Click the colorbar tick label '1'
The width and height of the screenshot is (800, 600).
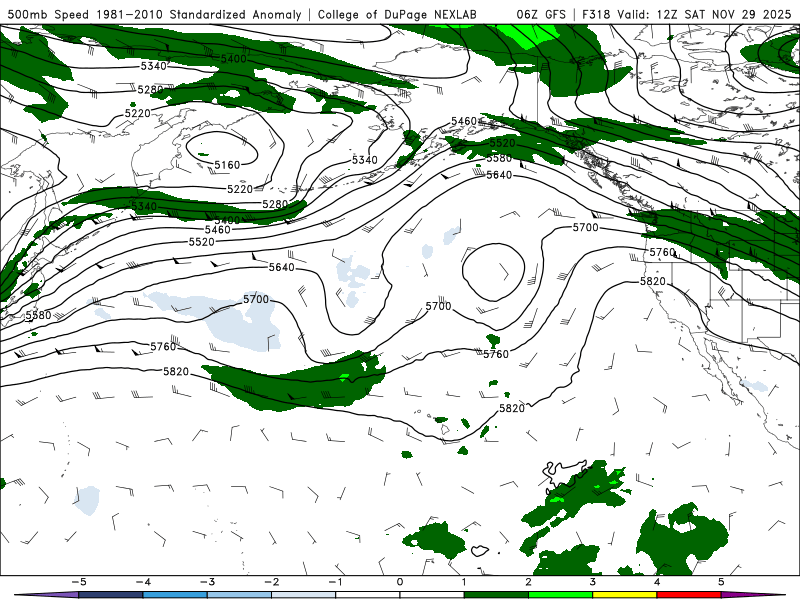point(464,582)
